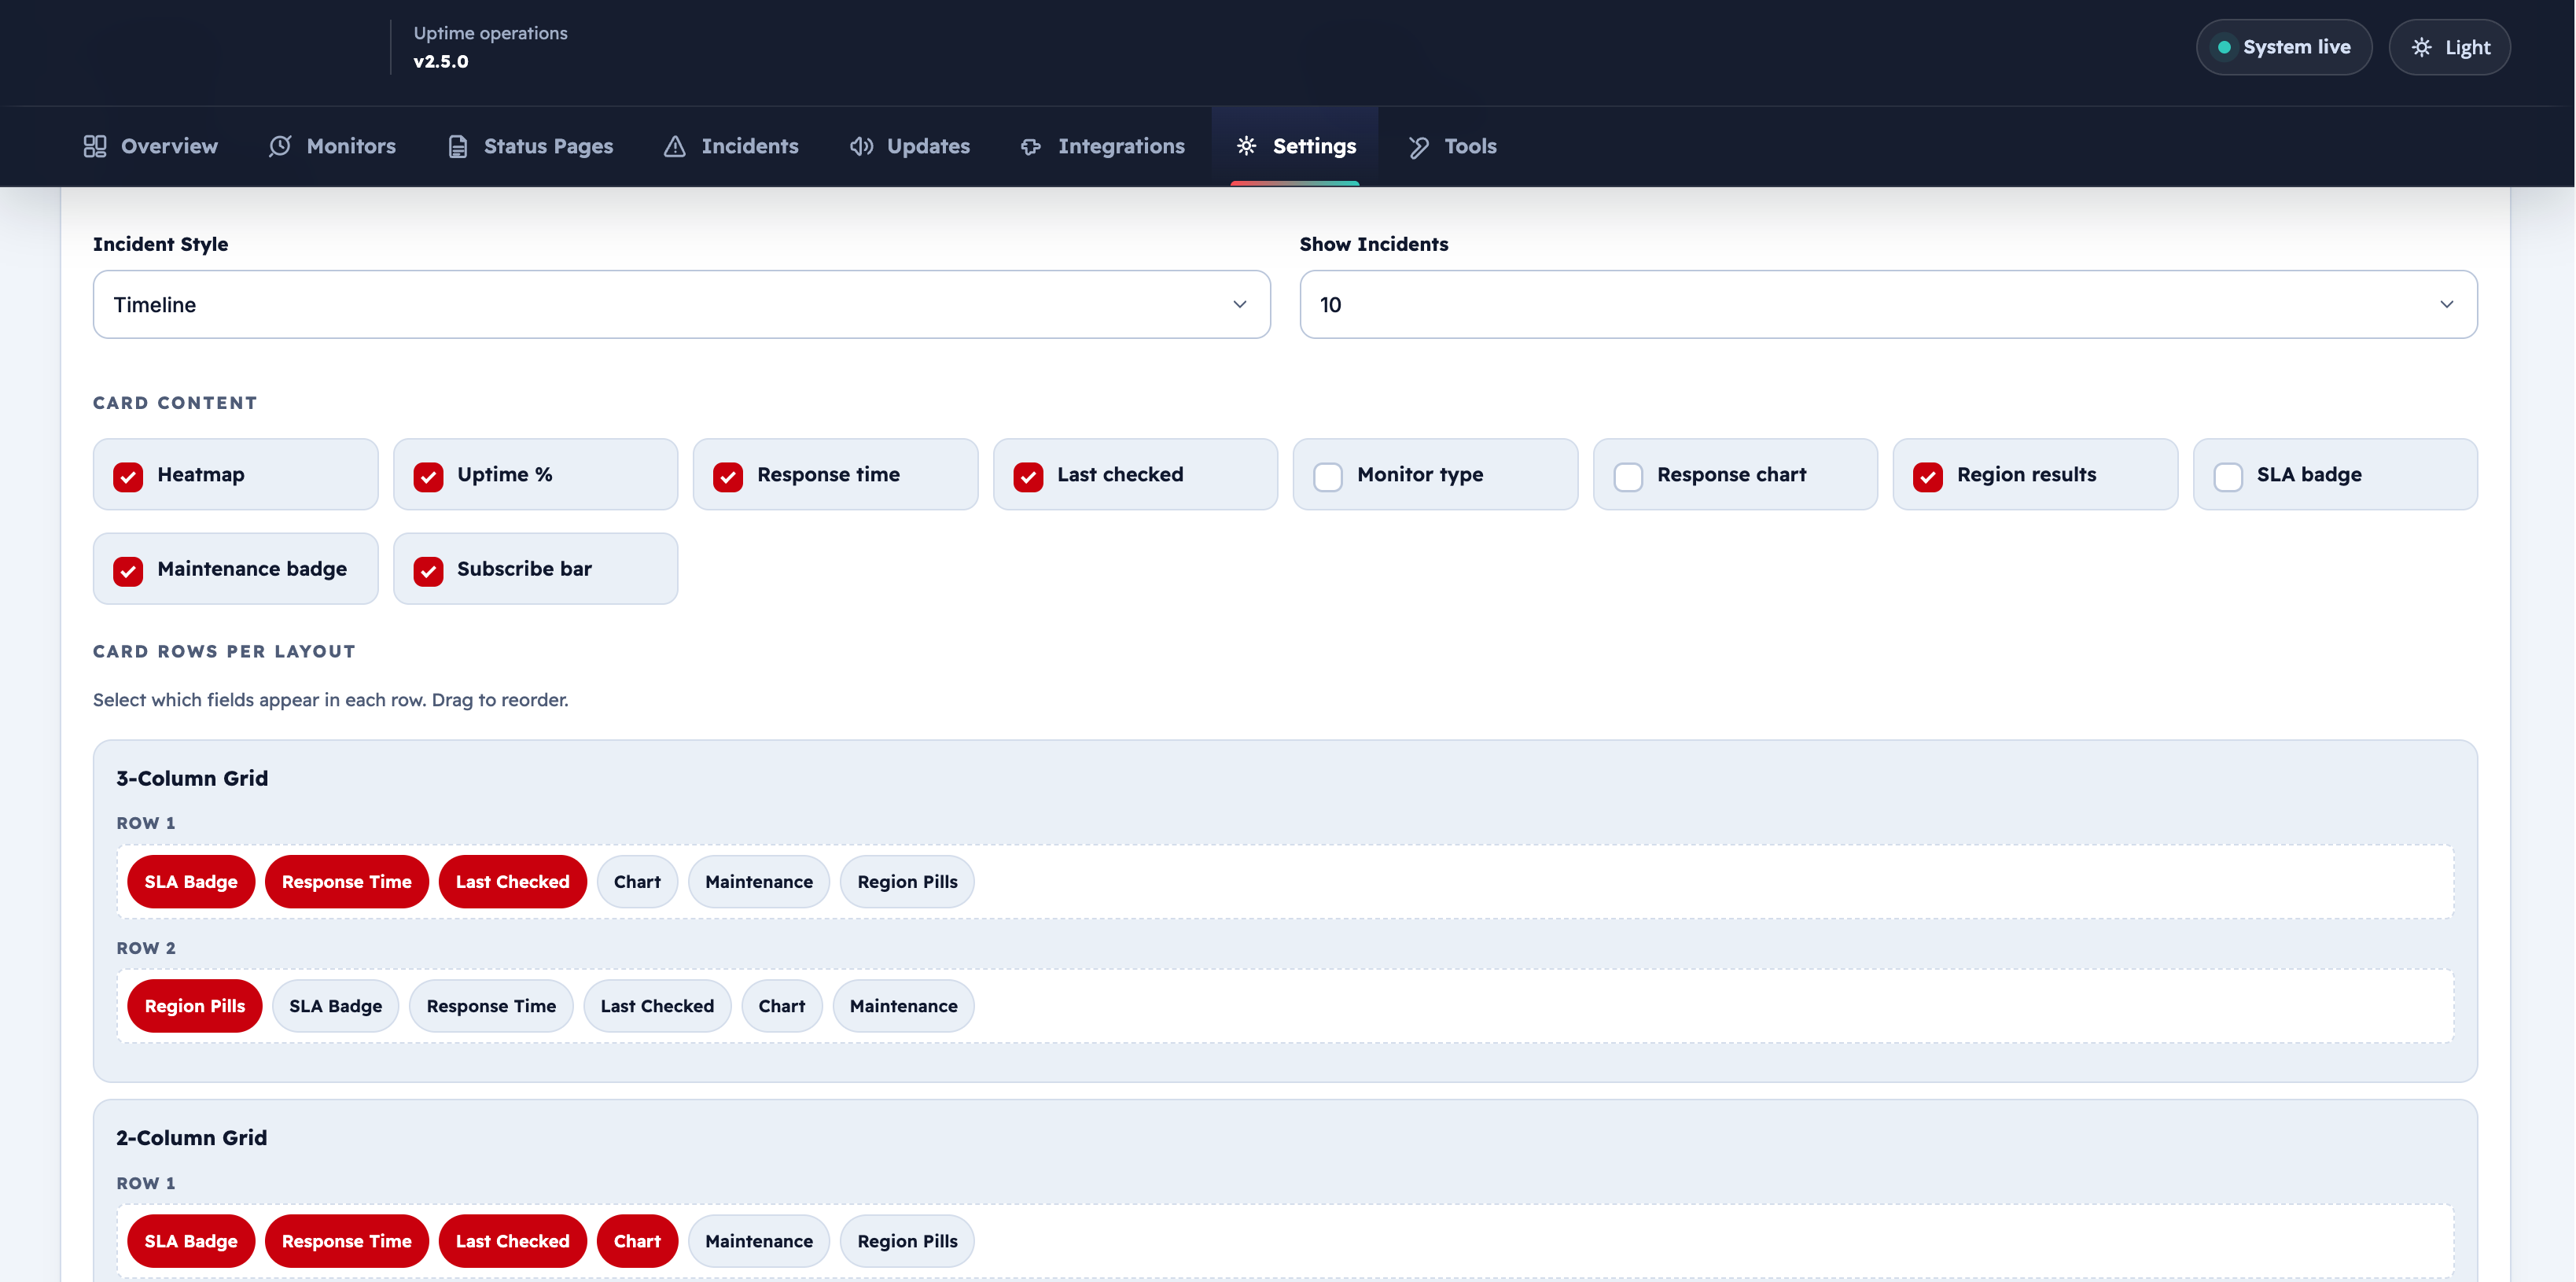
Task: Click the v2.5.0 version text
Action: point(441,61)
